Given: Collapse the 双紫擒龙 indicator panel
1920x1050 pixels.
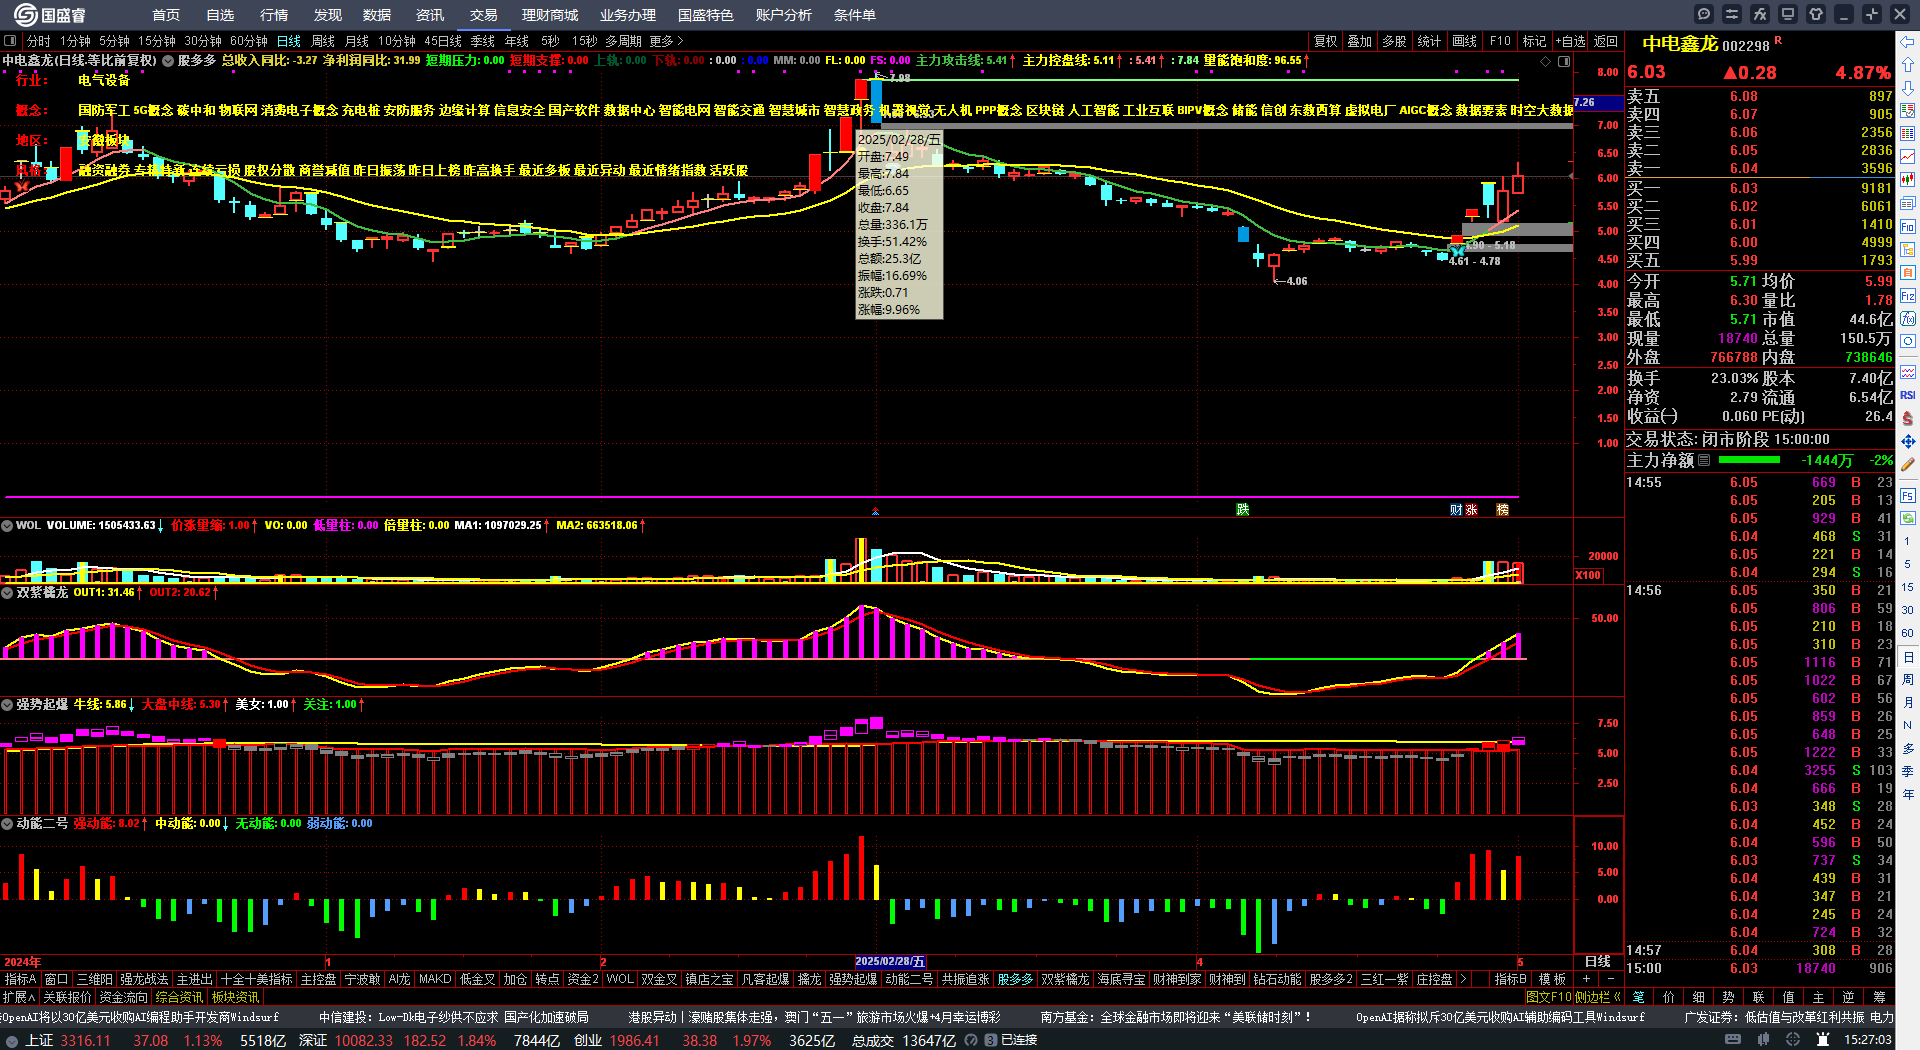Looking at the screenshot, I should click(x=7, y=593).
